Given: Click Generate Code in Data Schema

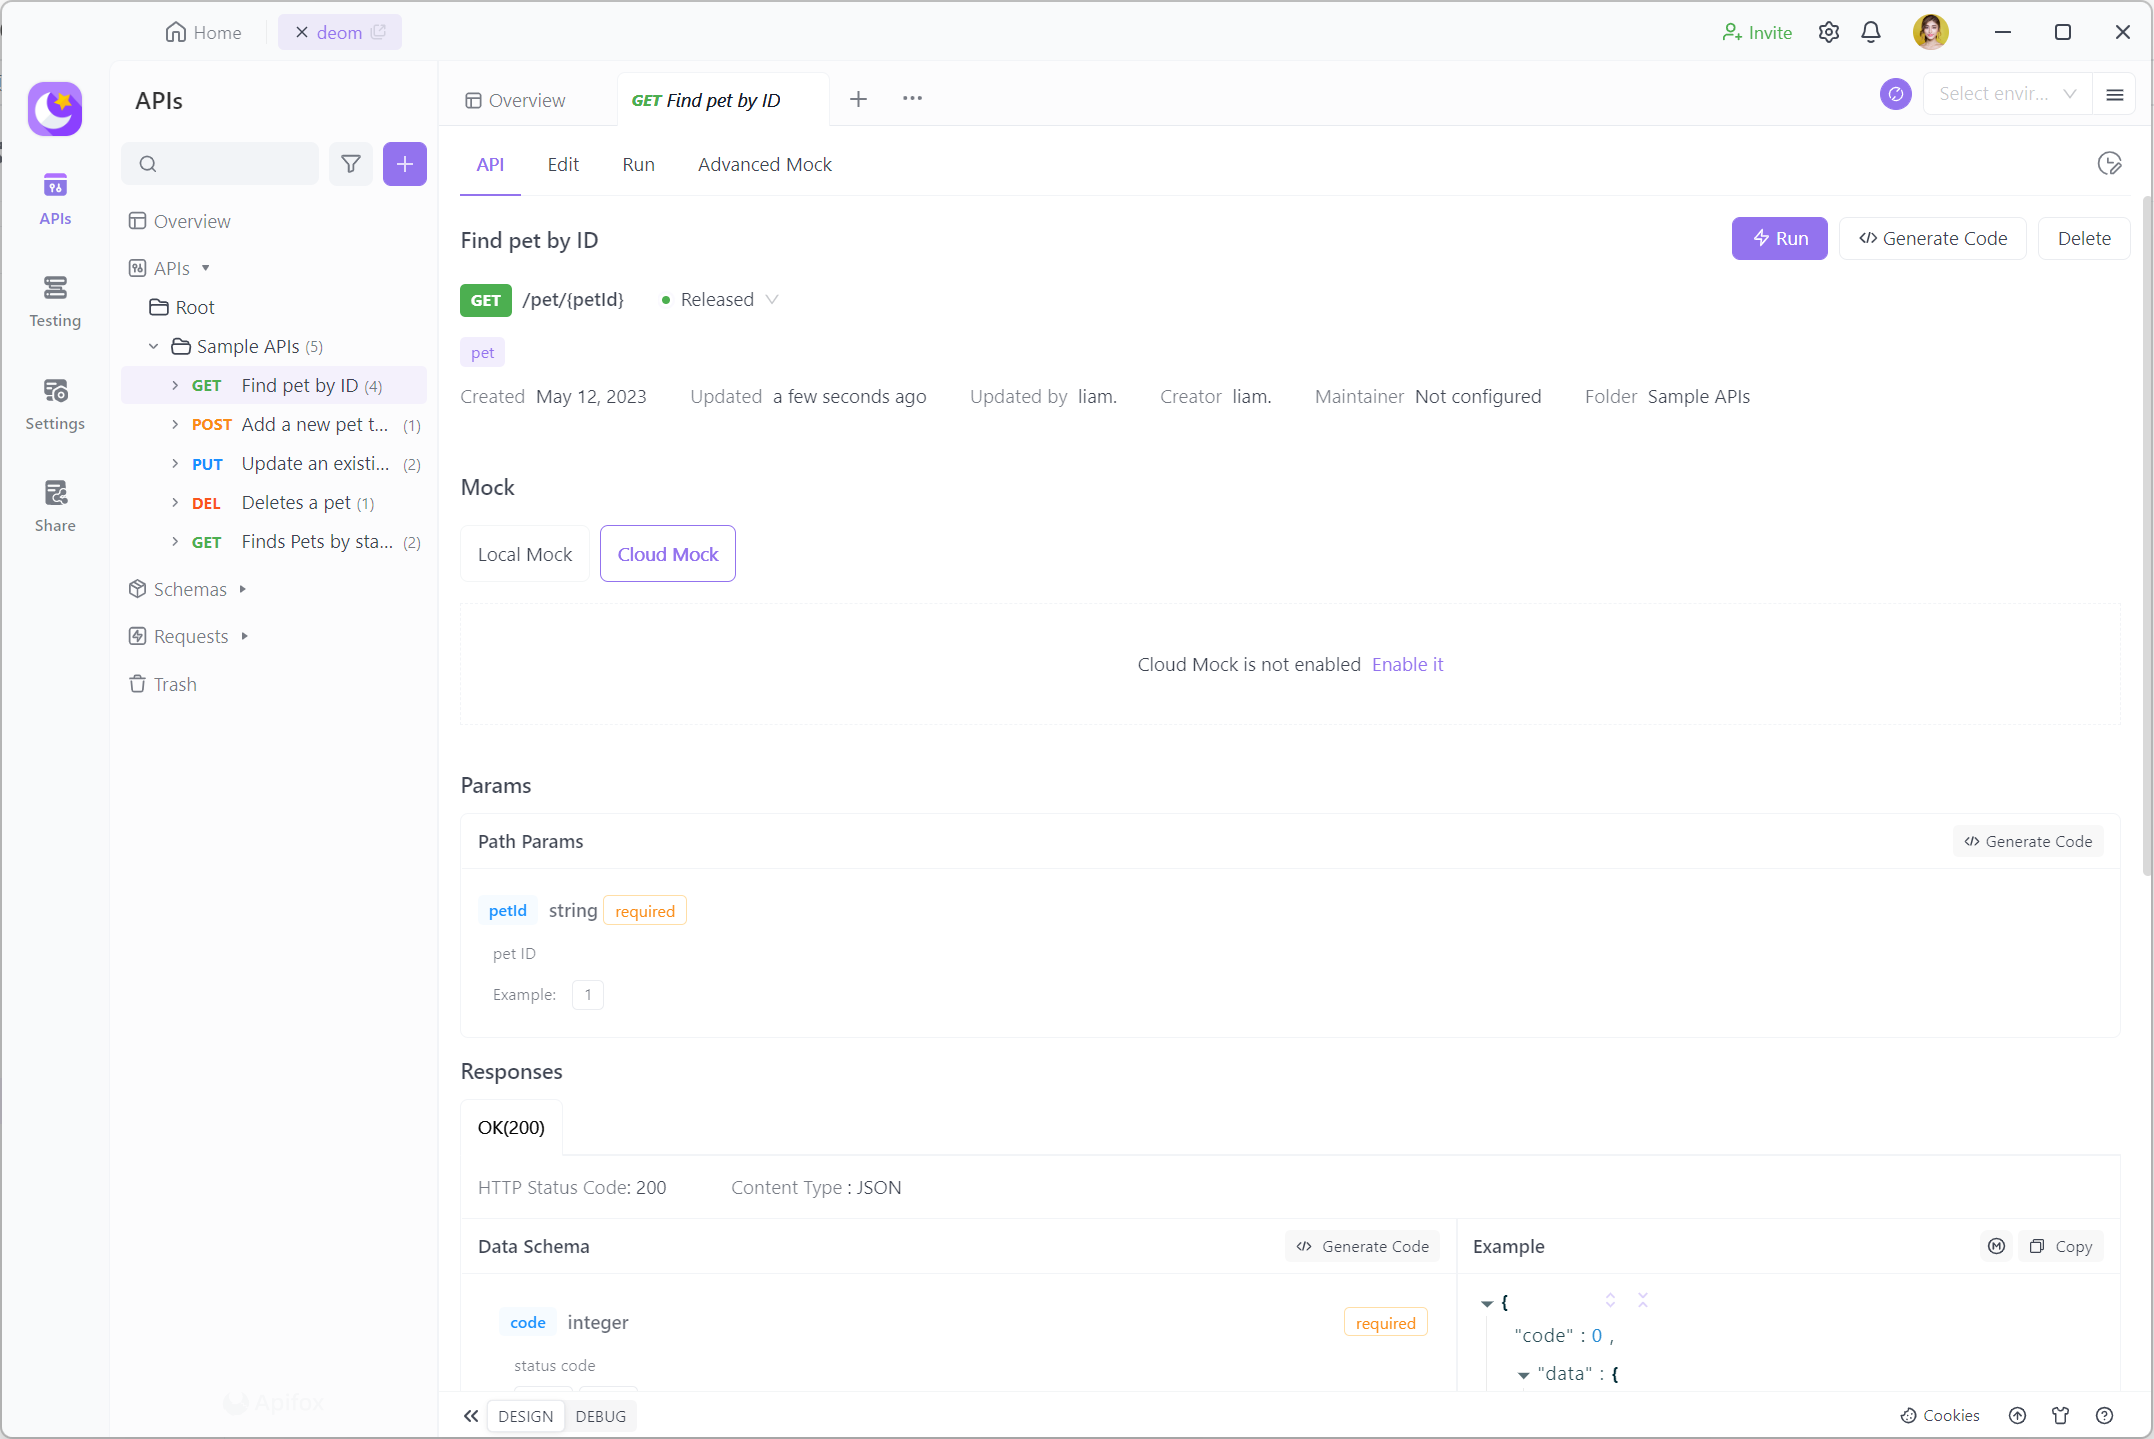Looking at the screenshot, I should 1363,1246.
